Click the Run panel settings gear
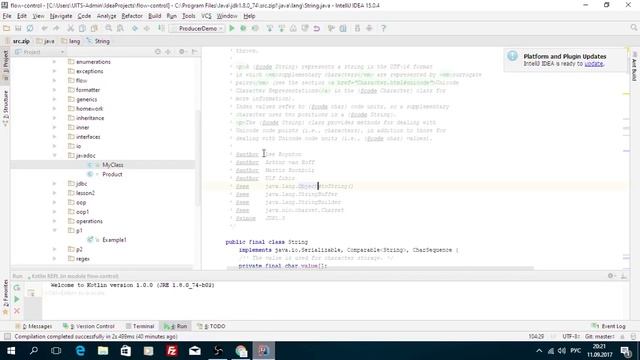This screenshot has width=640, height=360. pyautogui.click(x=611, y=276)
